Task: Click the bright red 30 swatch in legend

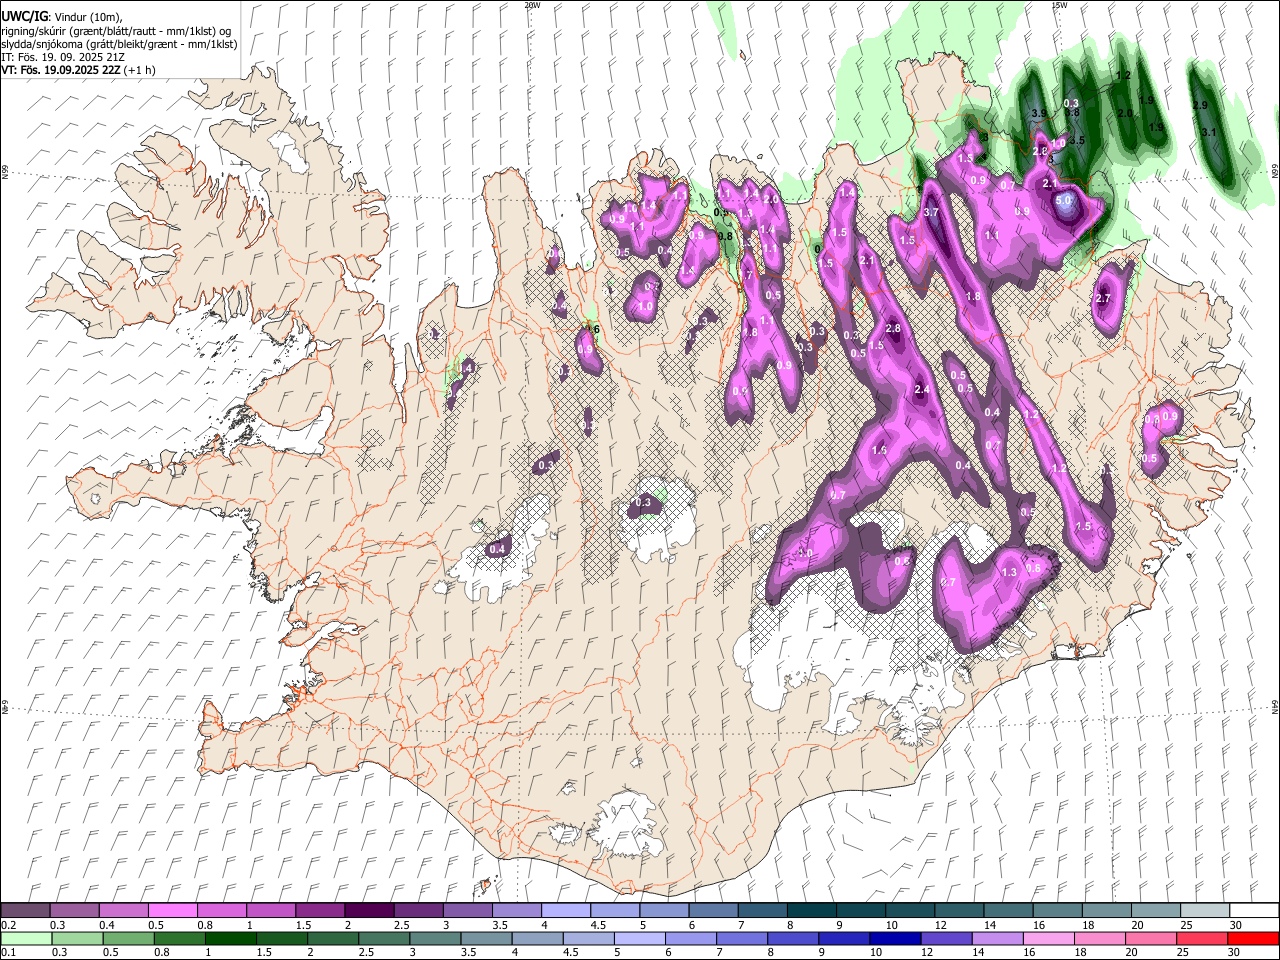Action: tap(1253, 938)
